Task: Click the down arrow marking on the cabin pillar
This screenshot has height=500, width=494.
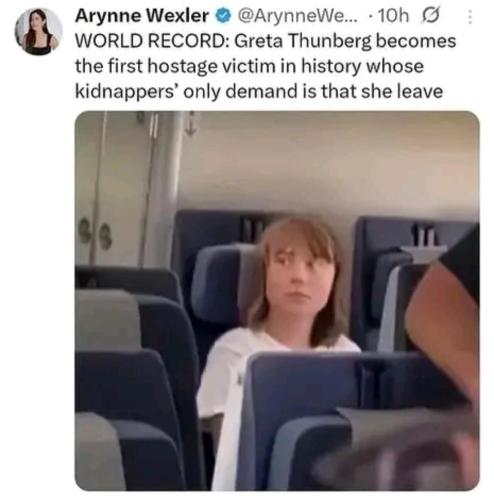Action: coord(190,124)
